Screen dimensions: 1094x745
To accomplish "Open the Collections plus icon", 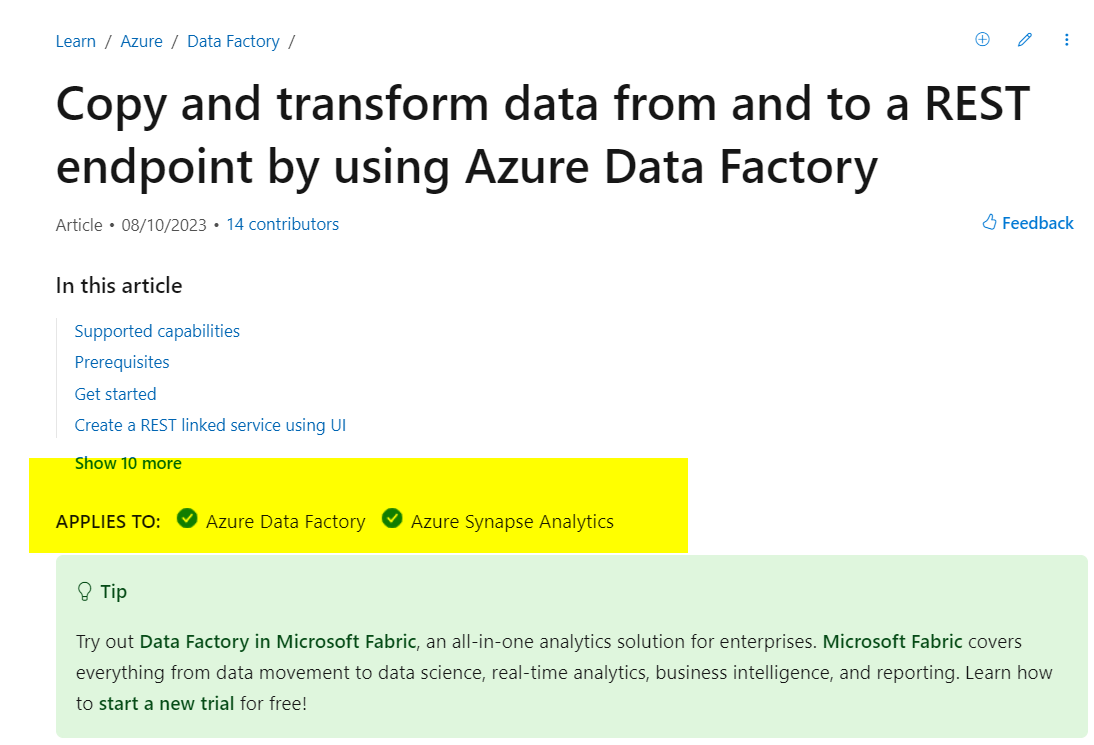I will pyautogui.click(x=982, y=39).
